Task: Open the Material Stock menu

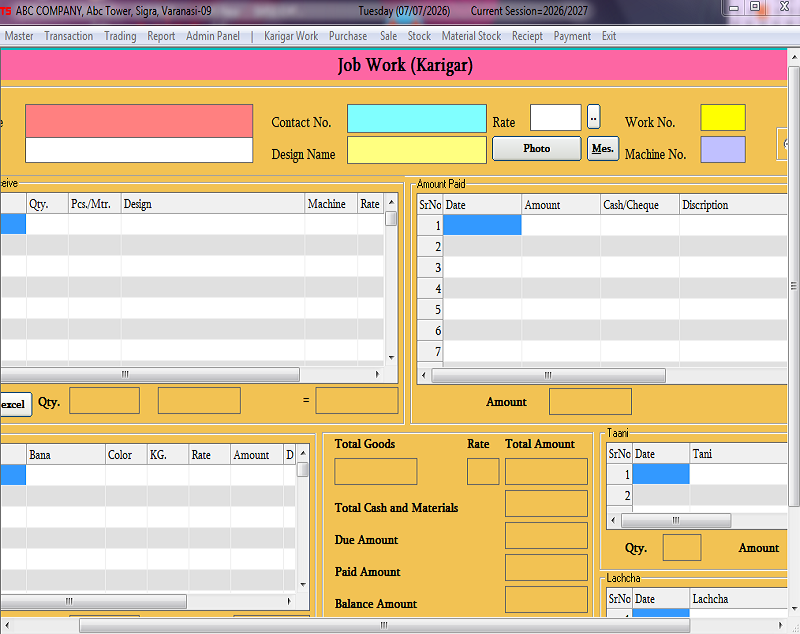Action: click(x=471, y=36)
